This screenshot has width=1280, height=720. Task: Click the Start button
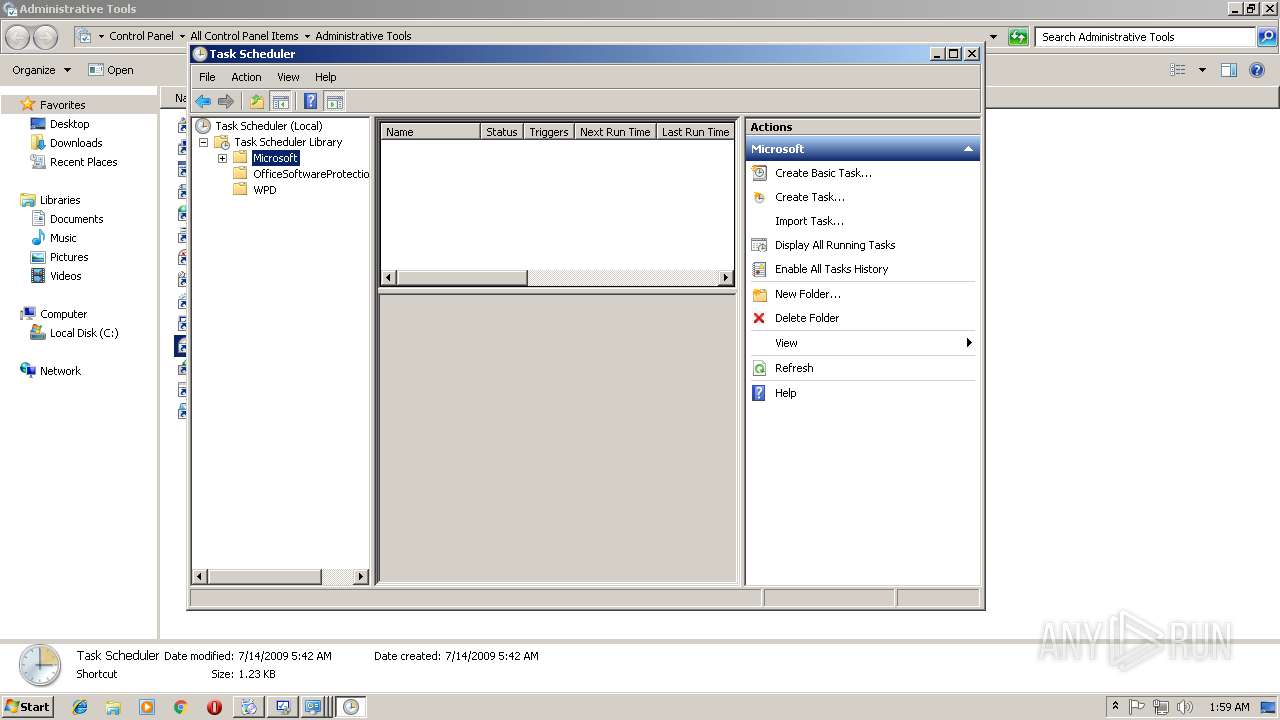point(28,707)
